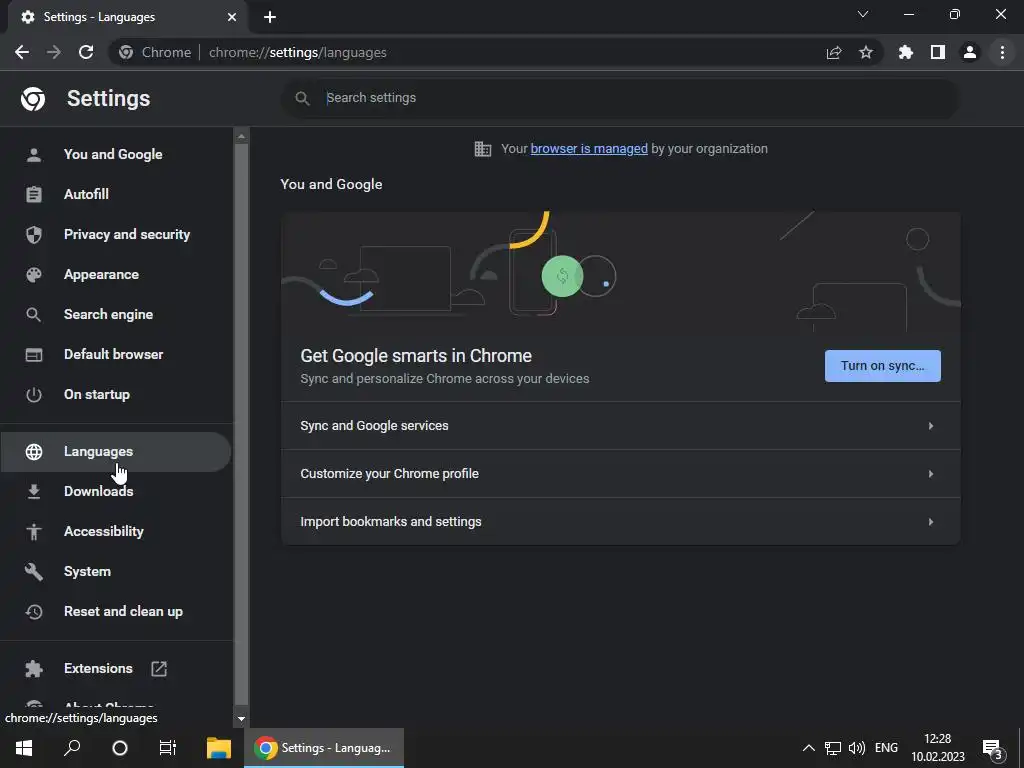Image resolution: width=1024 pixels, height=768 pixels.
Task: Open the notification center icon
Action: point(993,749)
